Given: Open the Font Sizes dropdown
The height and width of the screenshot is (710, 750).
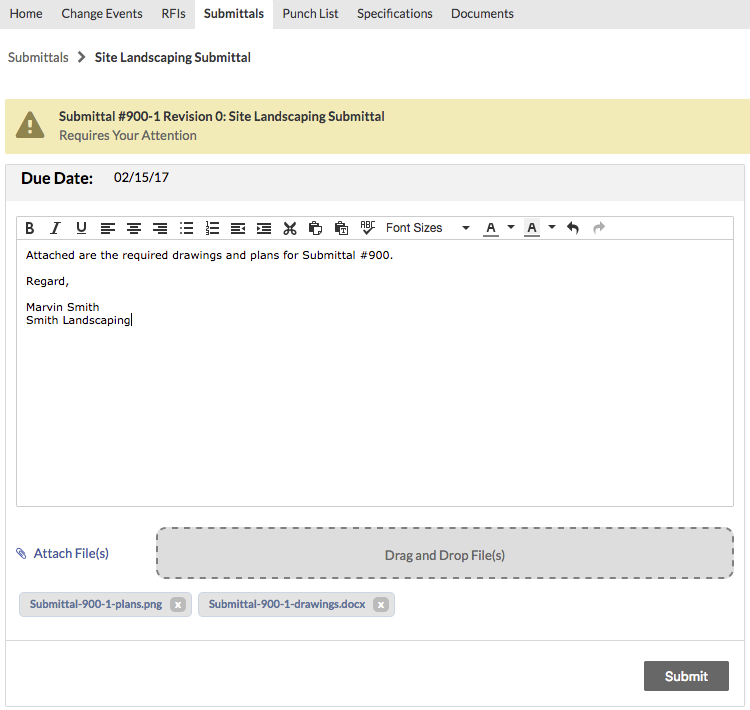Looking at the screenshot, I should pos(427,228).
